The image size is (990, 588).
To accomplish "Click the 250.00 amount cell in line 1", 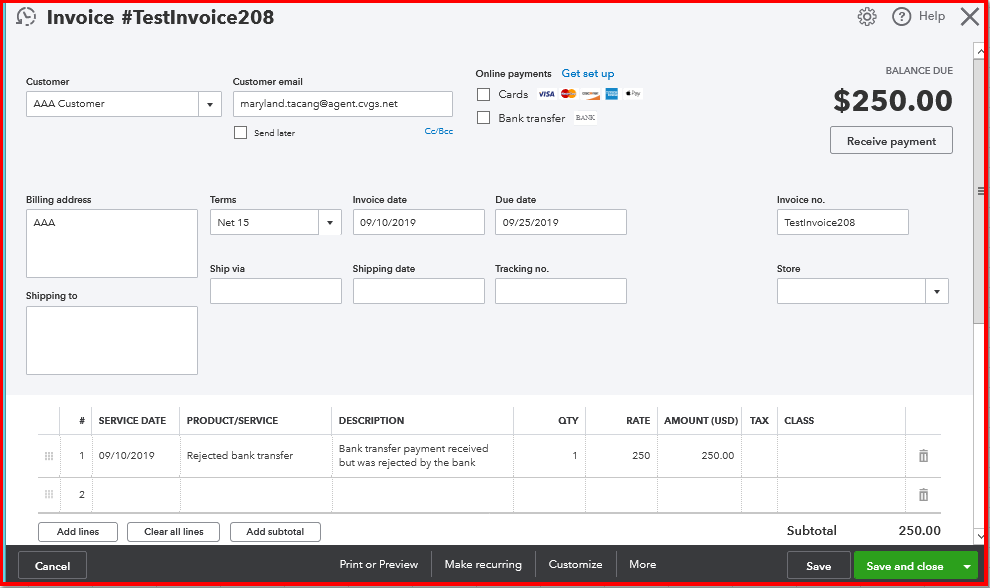I will [700, 455].
